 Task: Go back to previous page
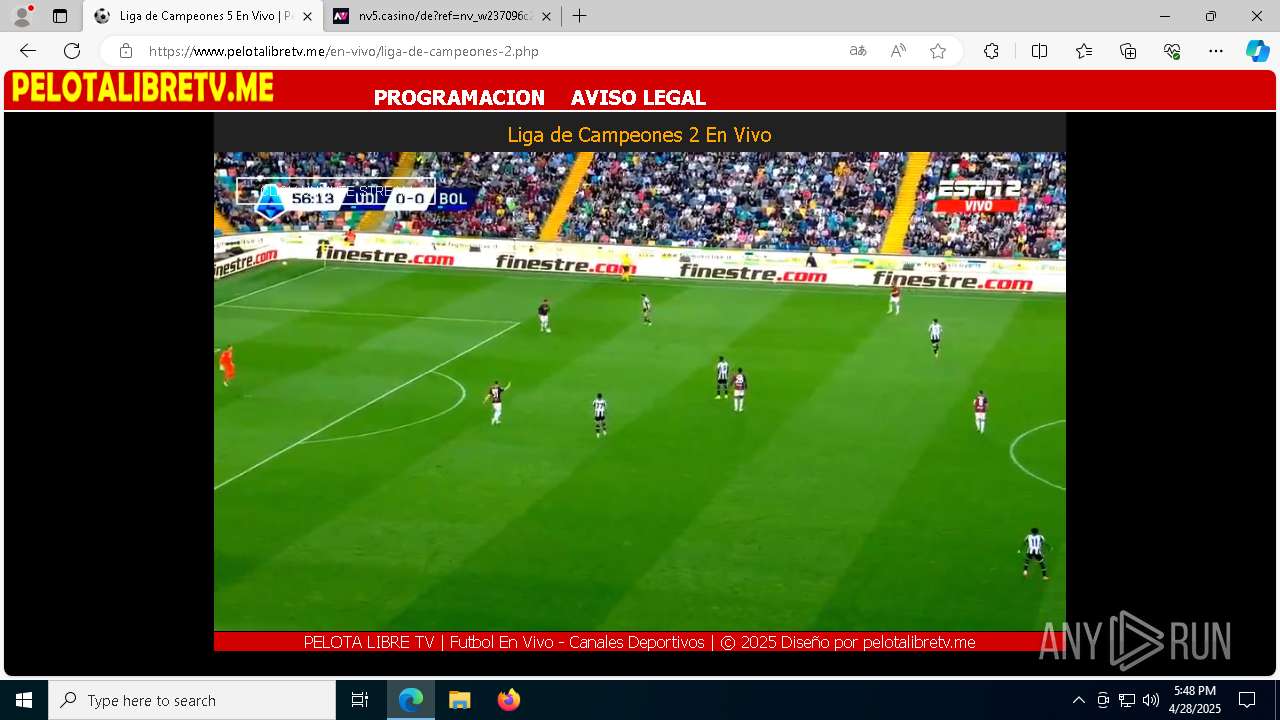28,51
